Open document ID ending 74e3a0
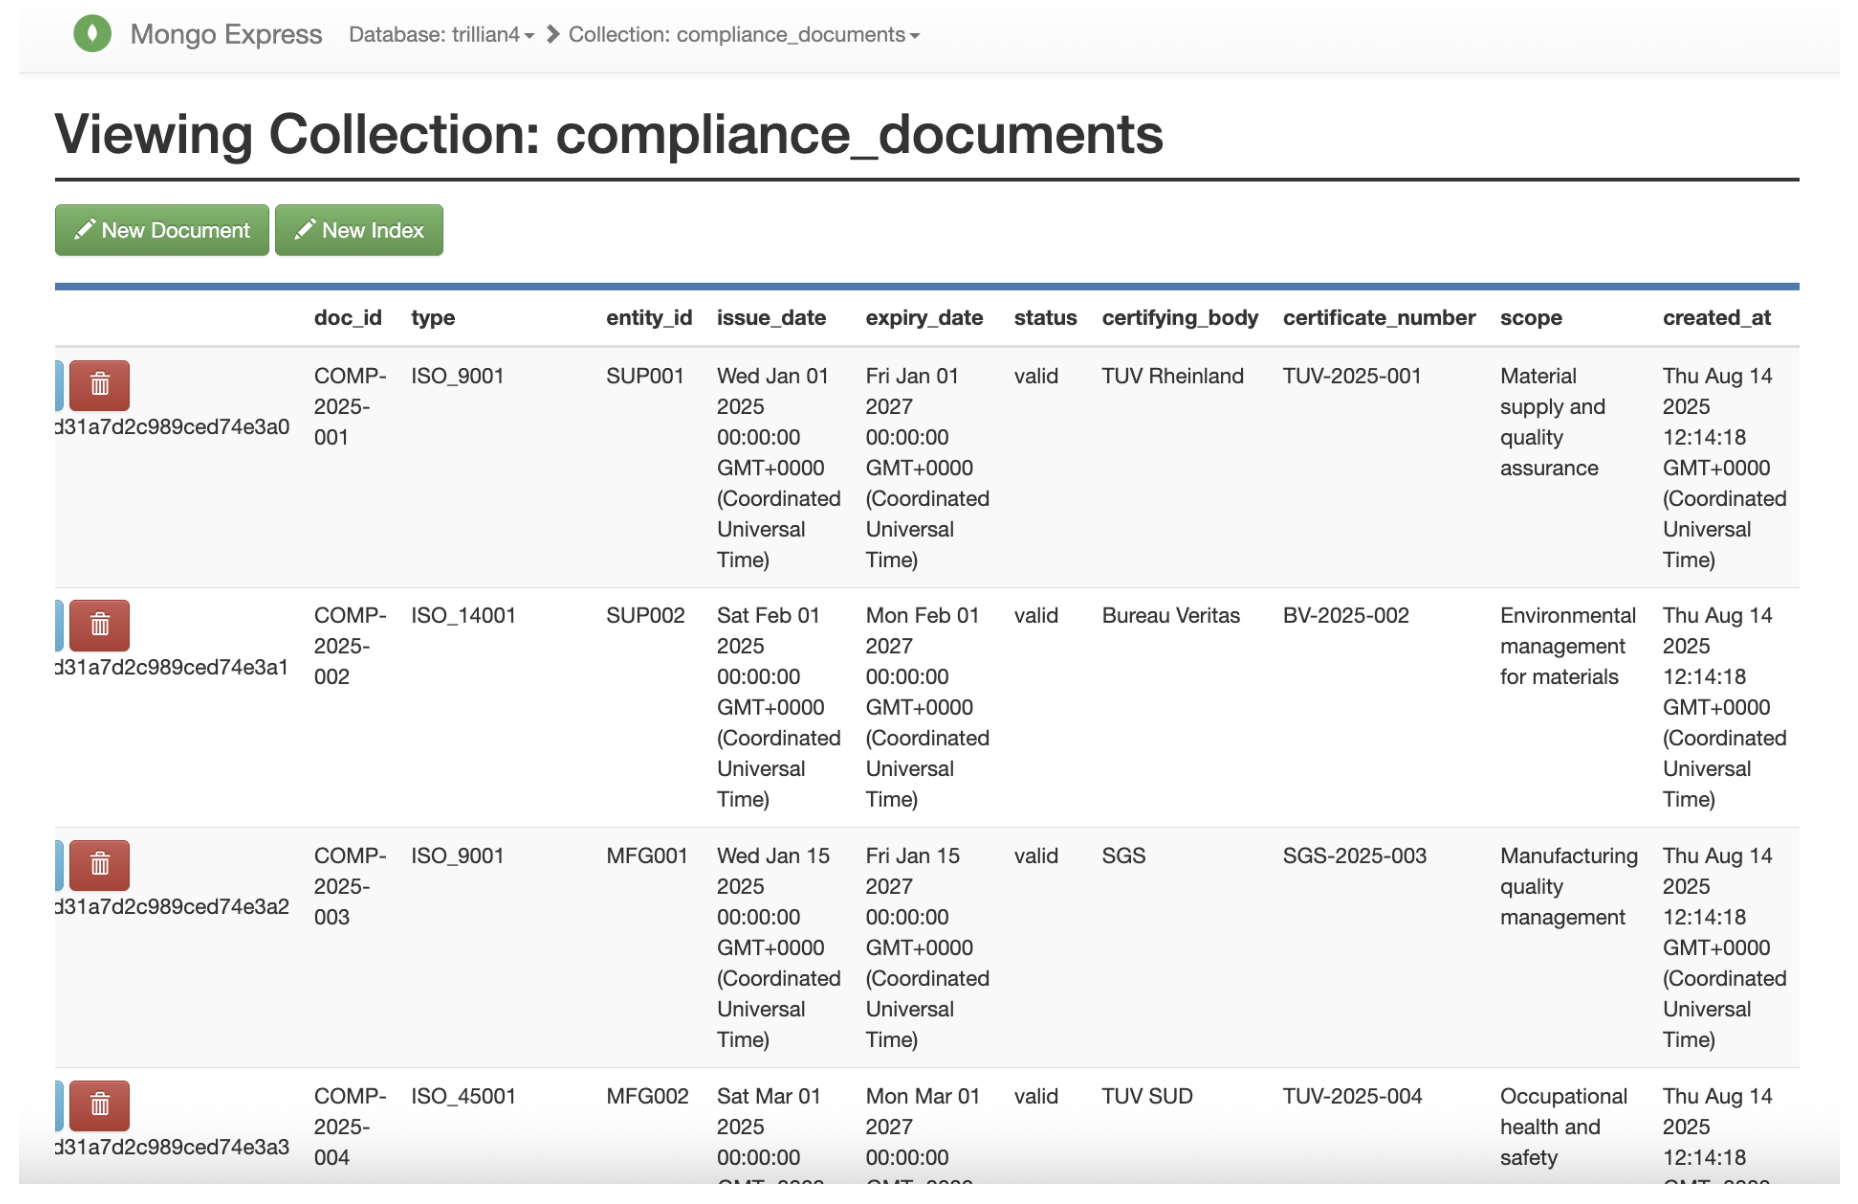 pos(172,427)
